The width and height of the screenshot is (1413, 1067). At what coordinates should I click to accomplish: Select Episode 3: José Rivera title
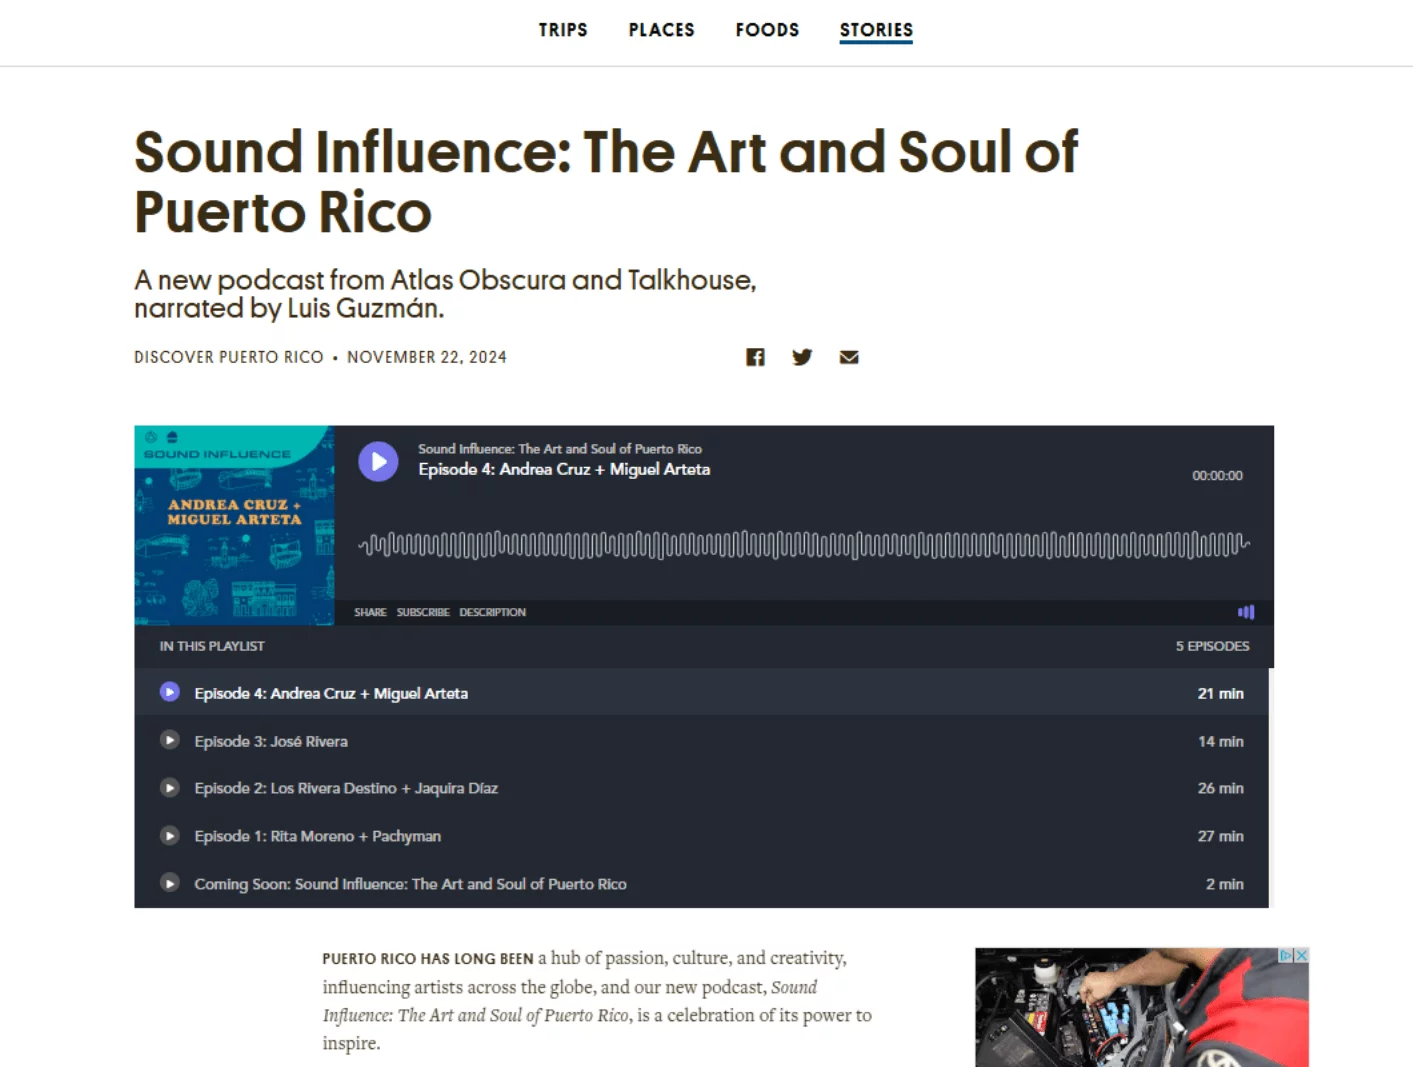[271, 741]
